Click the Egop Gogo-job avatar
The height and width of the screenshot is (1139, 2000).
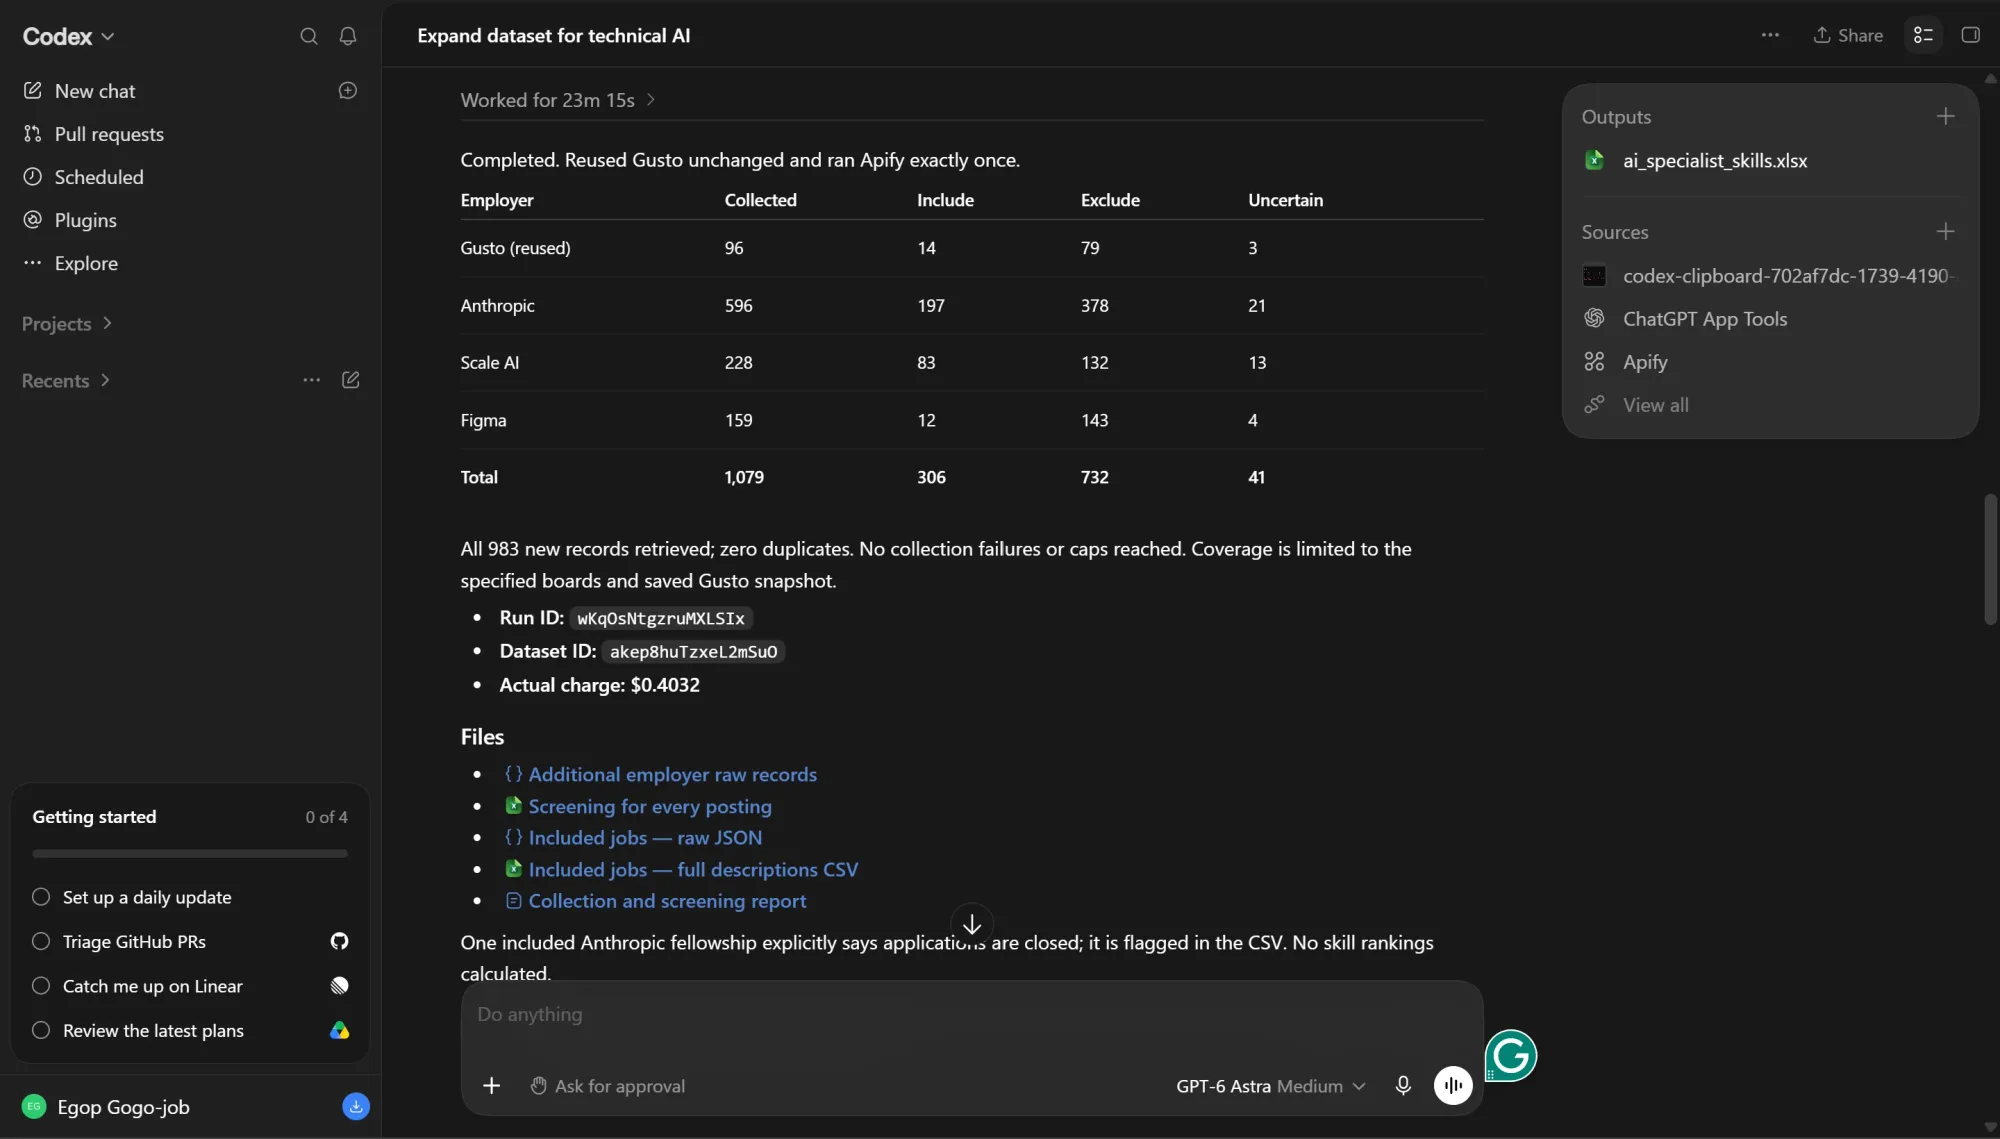pos(34,1106)
